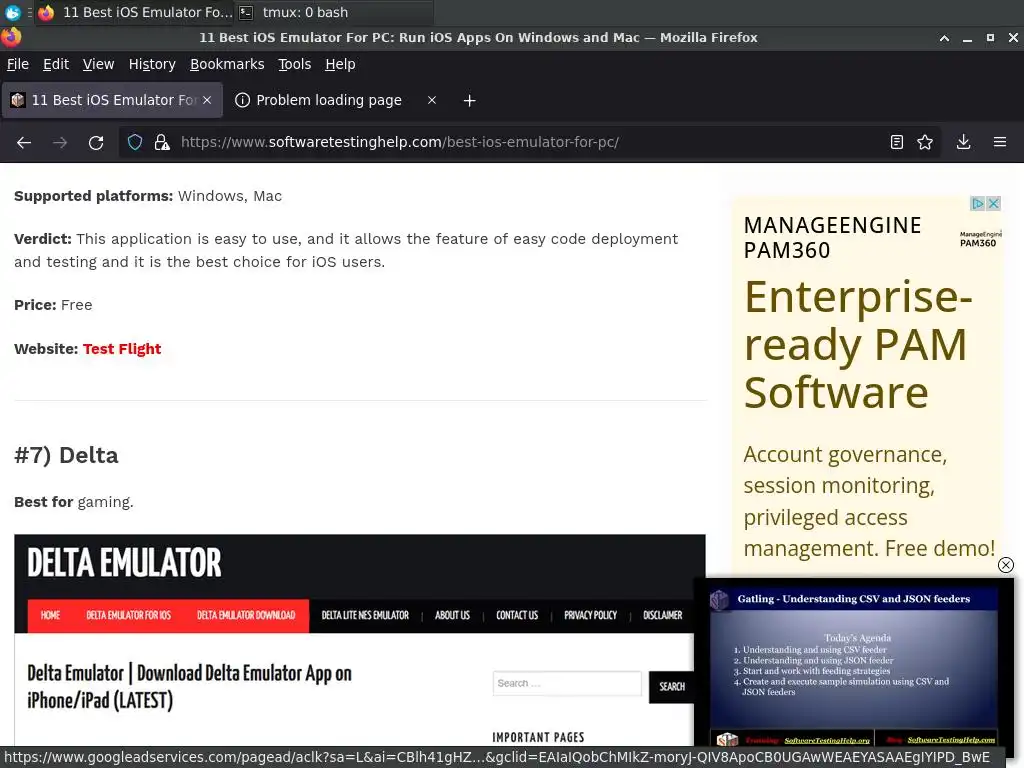Open the Edit menu
Image resolution: width=1024 pixels, height=768 pixels.
(x=56, y=64)
